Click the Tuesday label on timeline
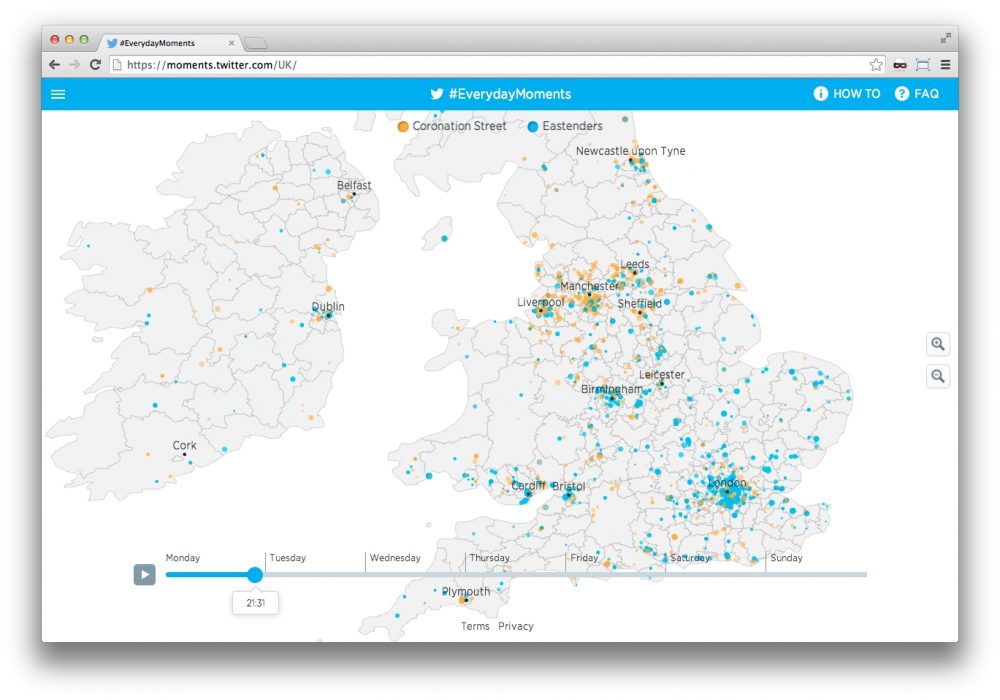The image size is (1000, 700). click(x=288, y=558)
